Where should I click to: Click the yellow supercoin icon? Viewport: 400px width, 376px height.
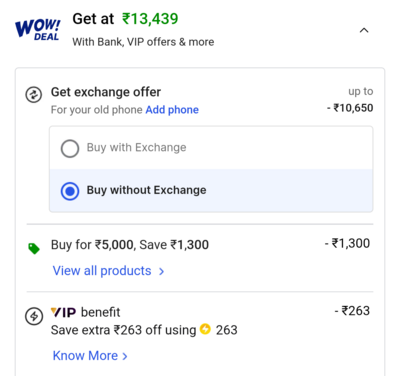pyautogui.click(x=205, y=329)
